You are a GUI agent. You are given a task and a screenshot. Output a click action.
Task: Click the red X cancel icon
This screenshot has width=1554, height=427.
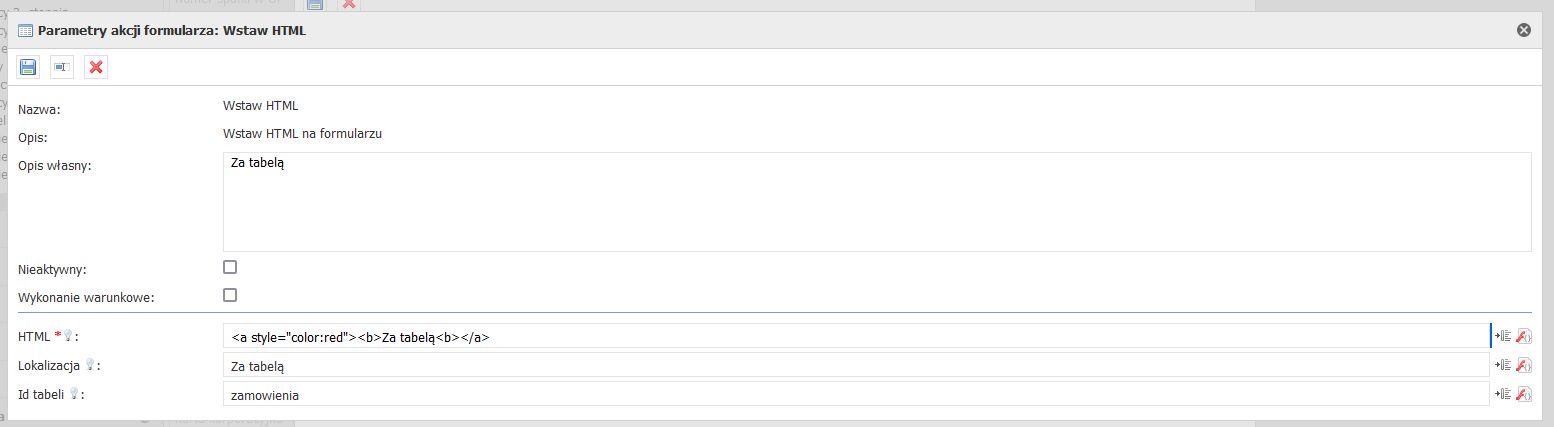(96, 67)
